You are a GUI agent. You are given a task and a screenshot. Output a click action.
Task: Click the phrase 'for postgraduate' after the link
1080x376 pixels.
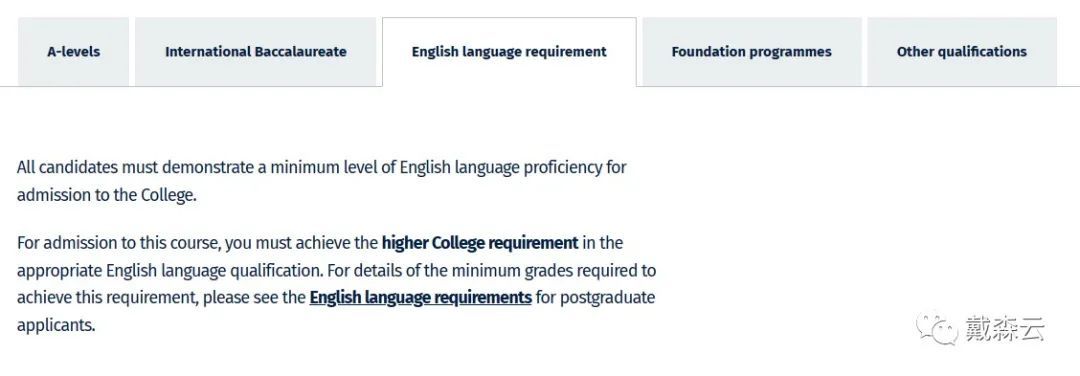(594, 297)
